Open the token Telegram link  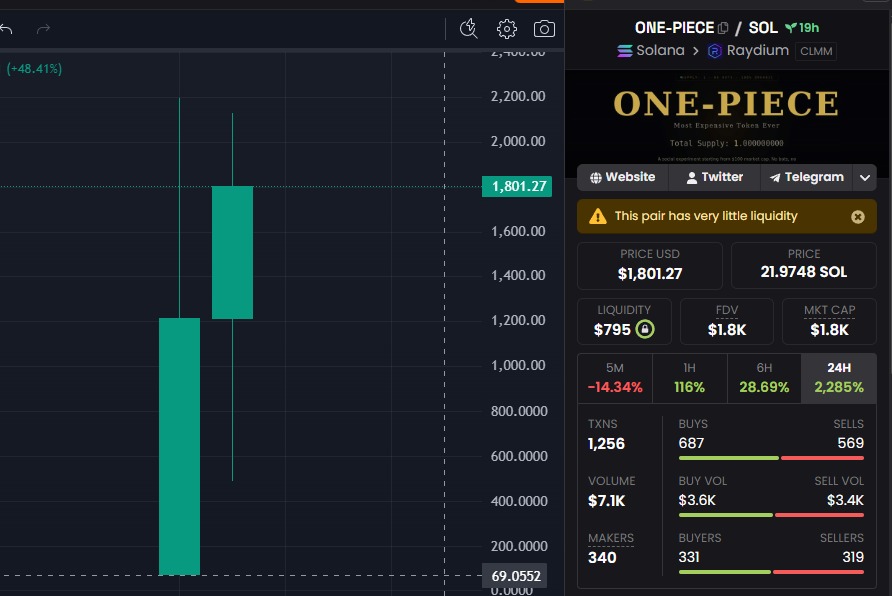click(806, 177)
